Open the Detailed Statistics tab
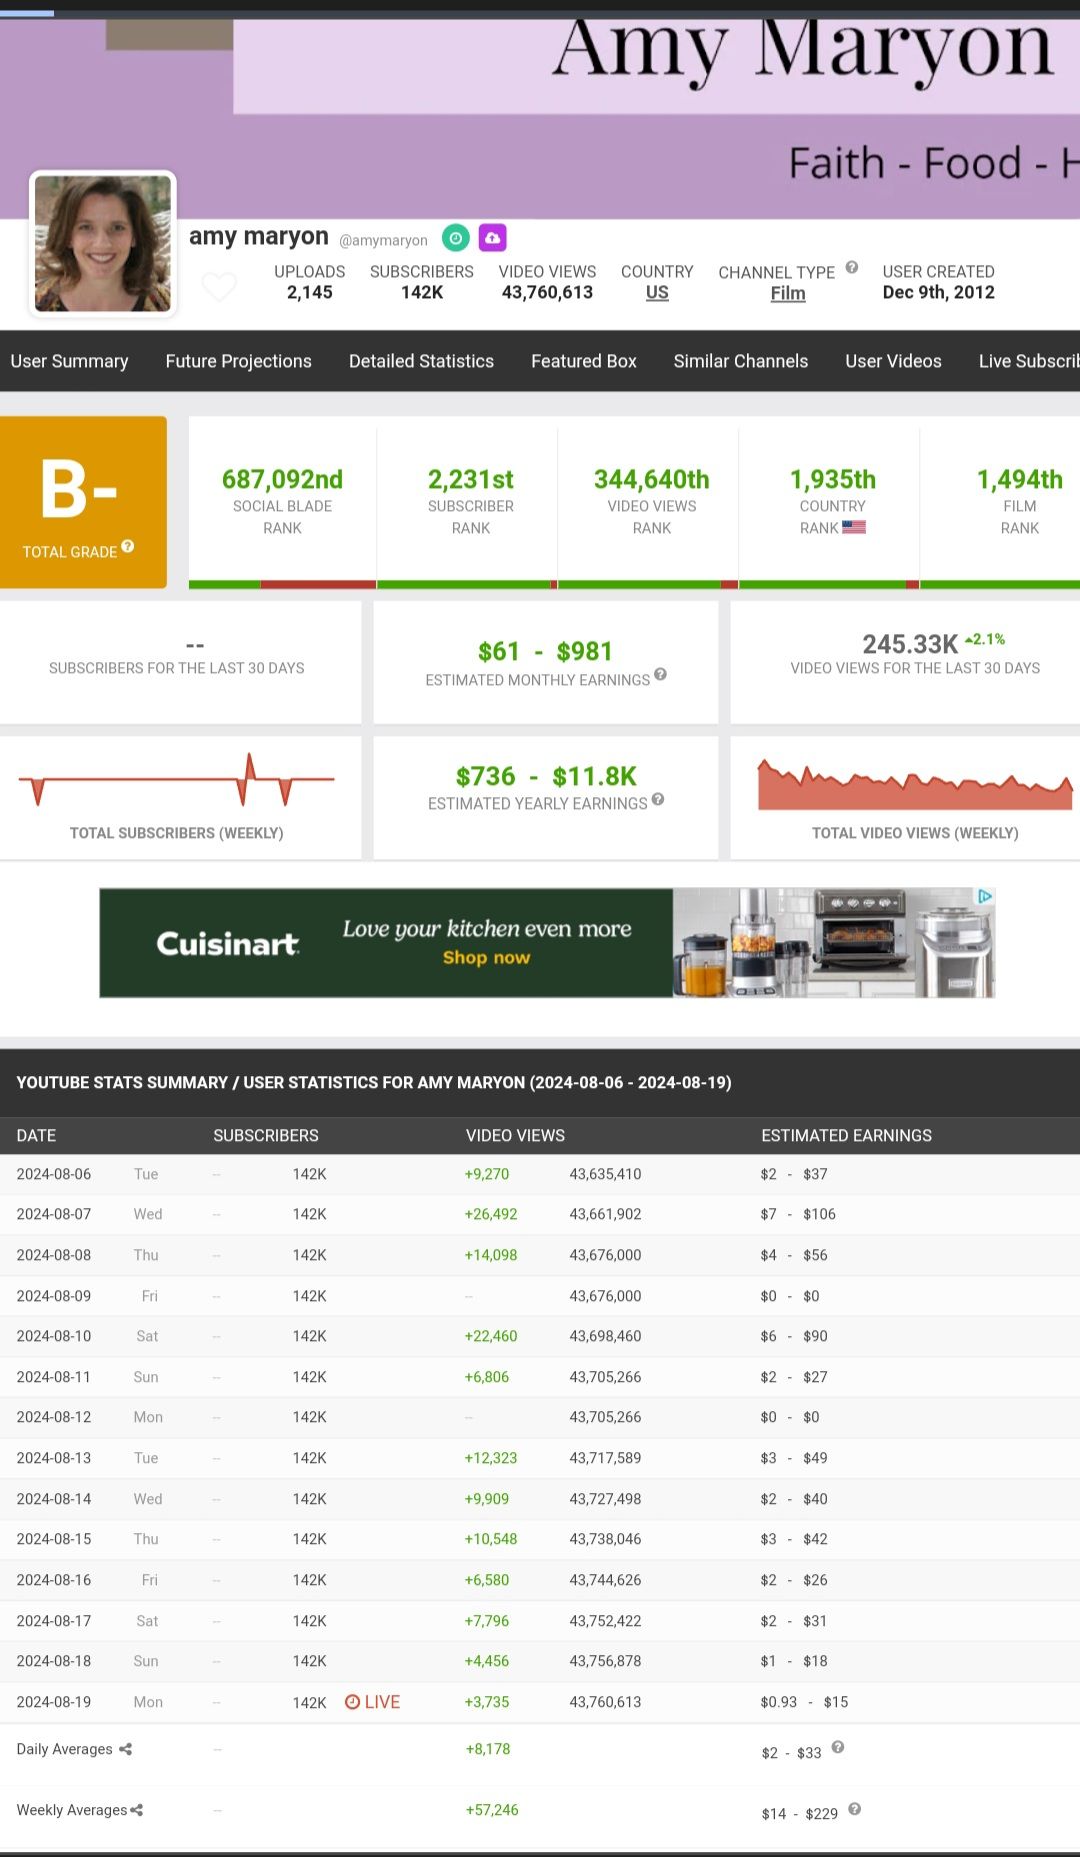 pyautogui.click(x=421, y=361)
